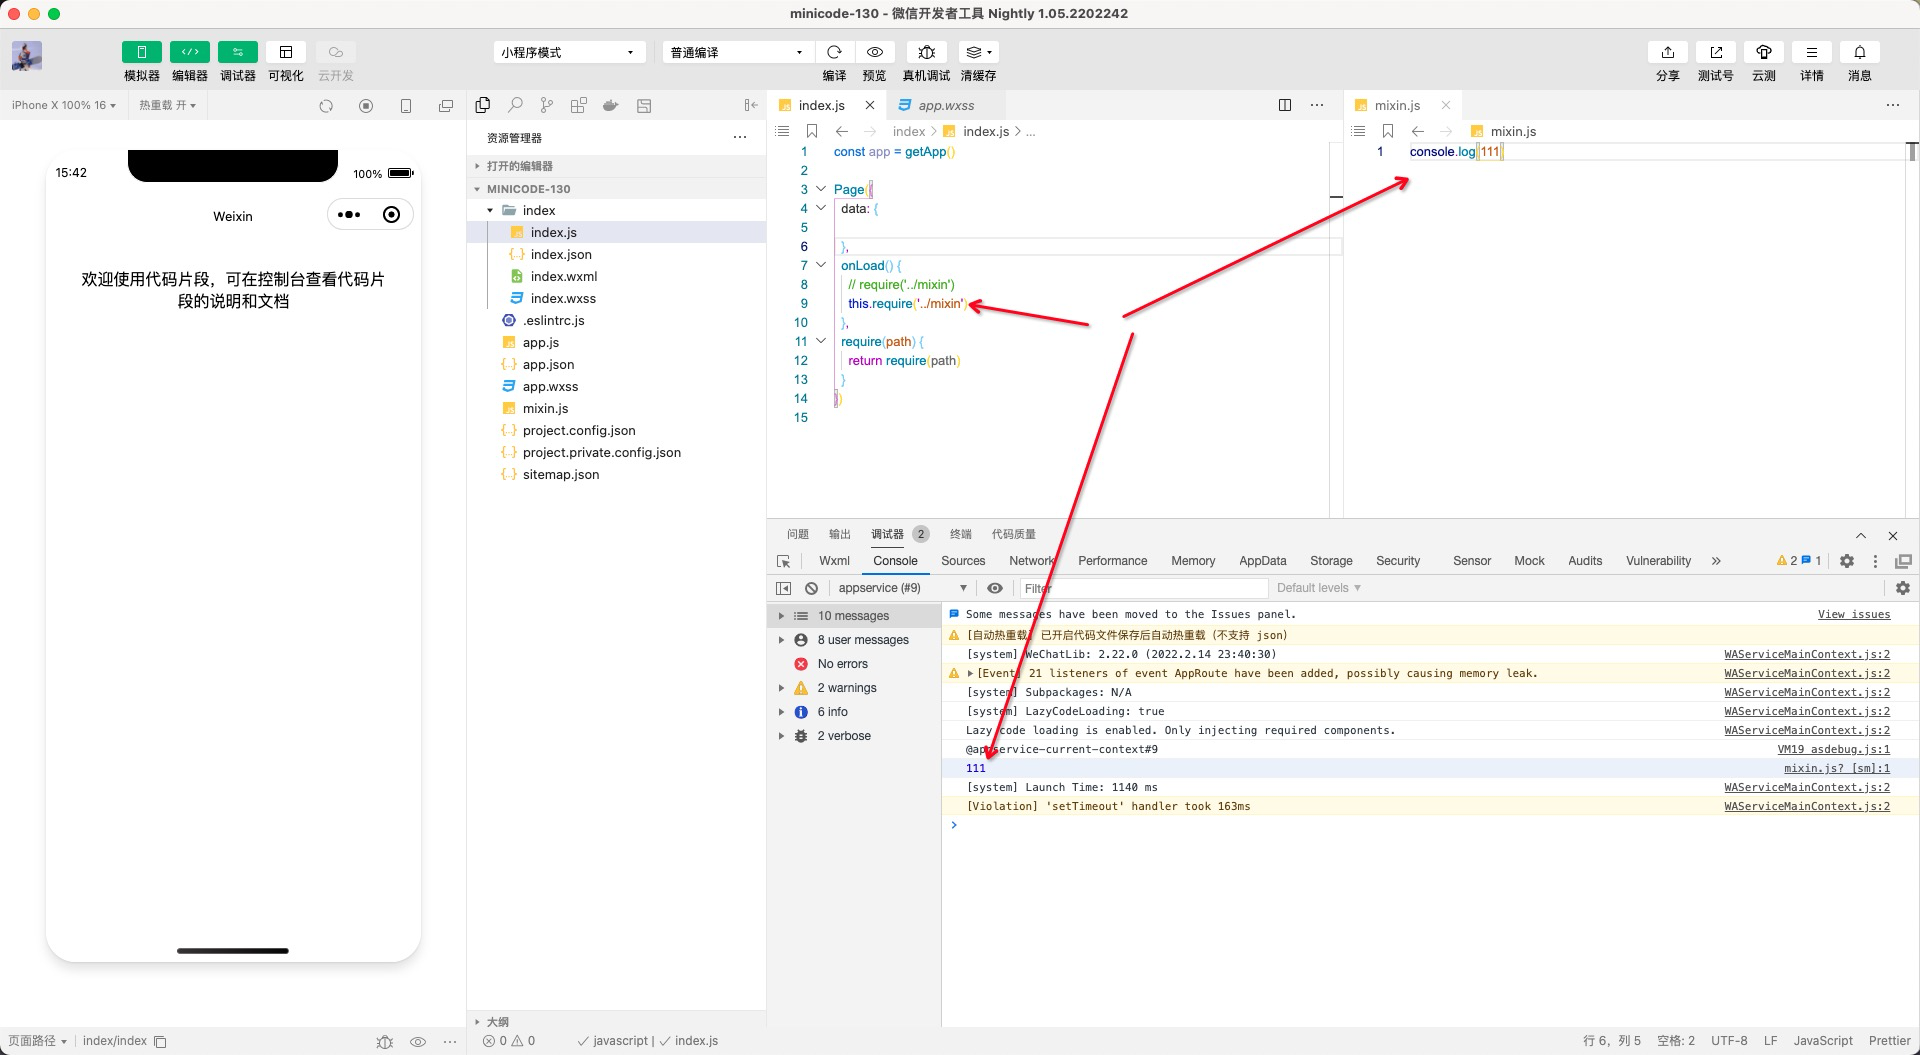The width and height of the screenshot is (1920, 1055).
Task: Fold the Page block at line 3
Action: click(821, 189)
